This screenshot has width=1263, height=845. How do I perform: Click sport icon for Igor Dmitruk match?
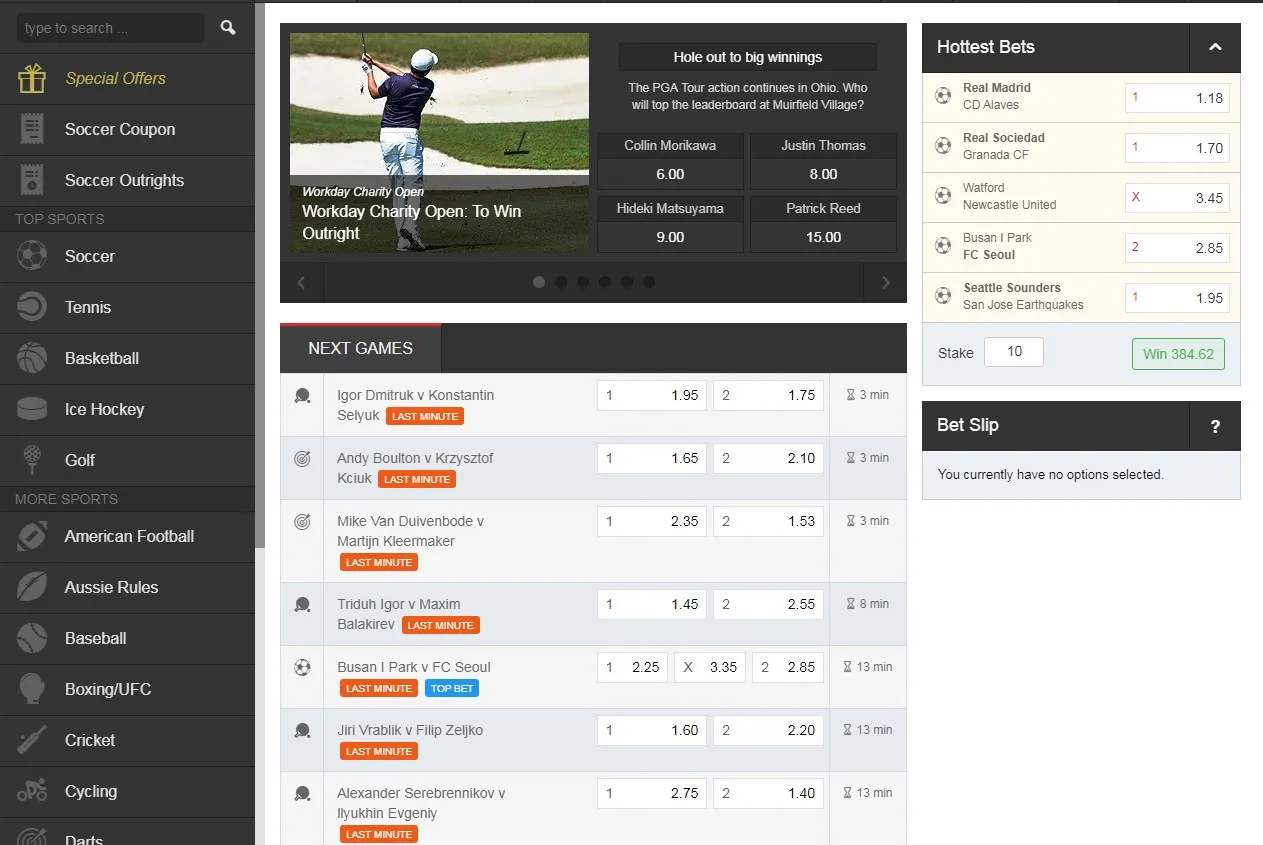[x=302, y=395]
